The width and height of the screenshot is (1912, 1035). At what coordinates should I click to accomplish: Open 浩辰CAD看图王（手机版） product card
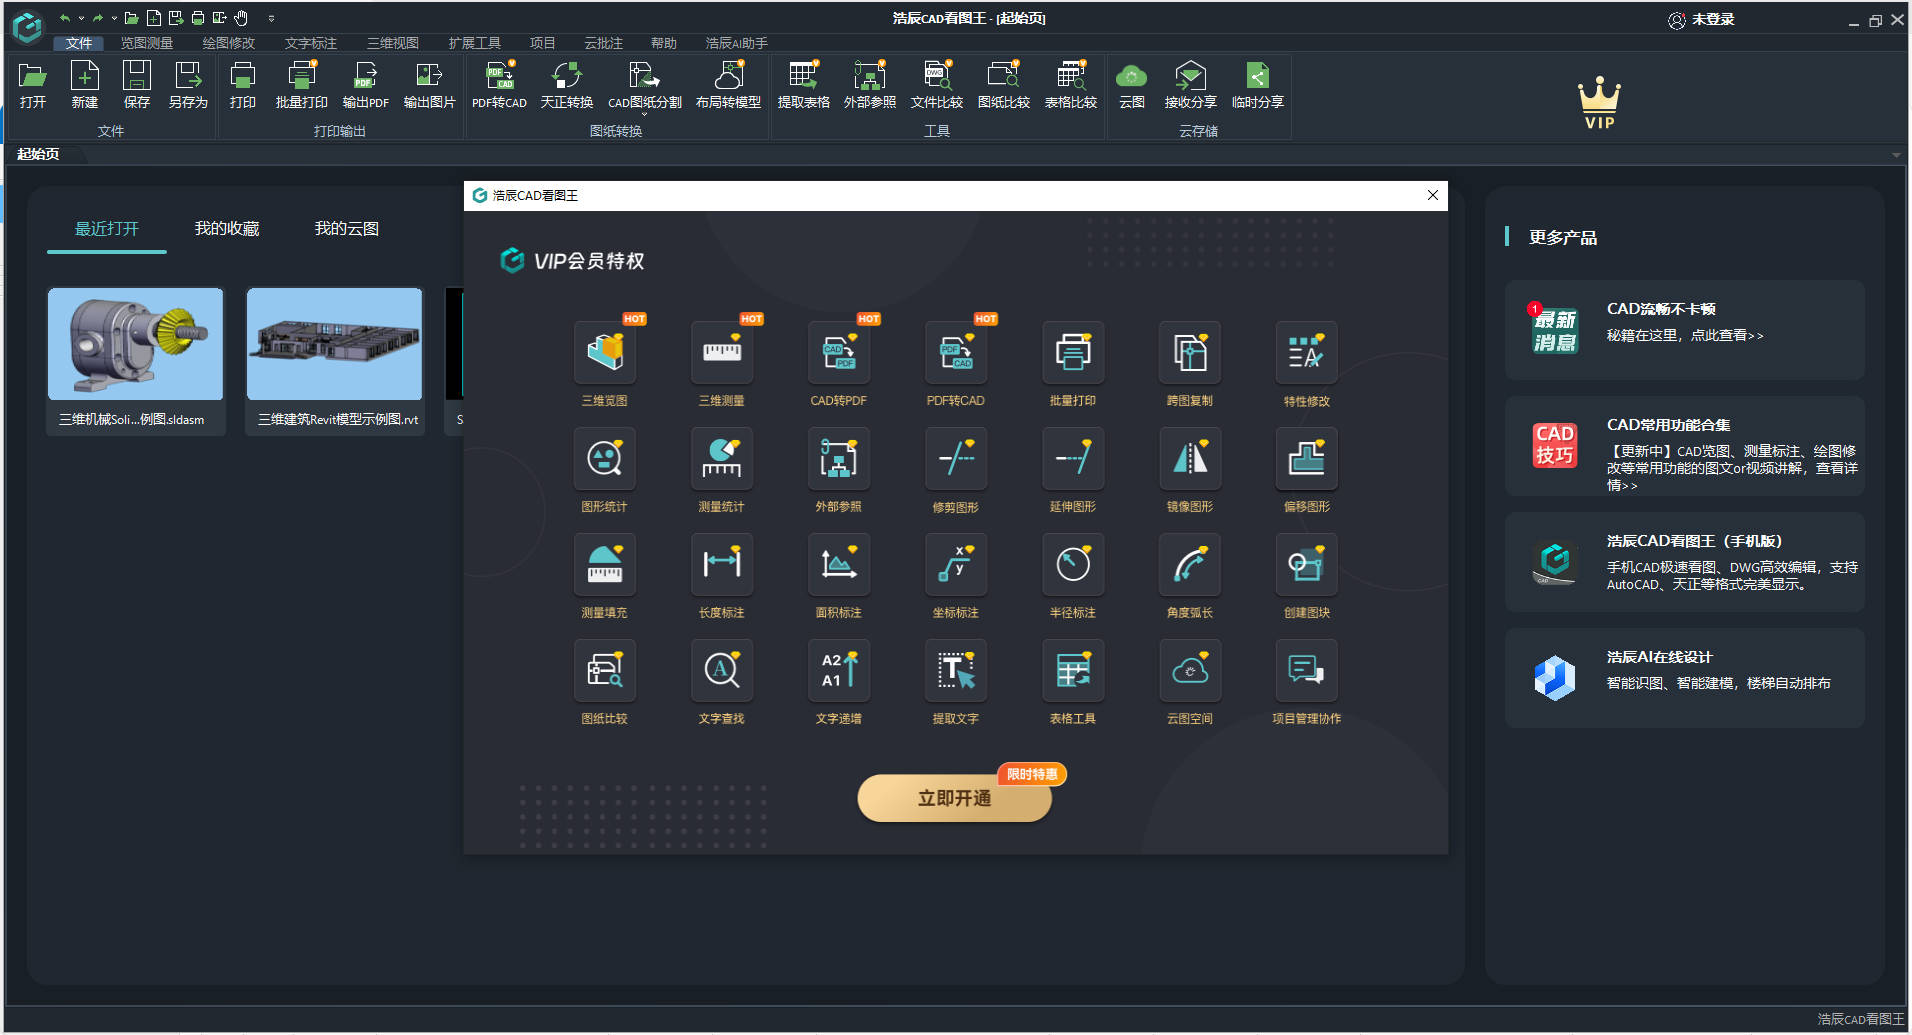(x=1685, y=562)
